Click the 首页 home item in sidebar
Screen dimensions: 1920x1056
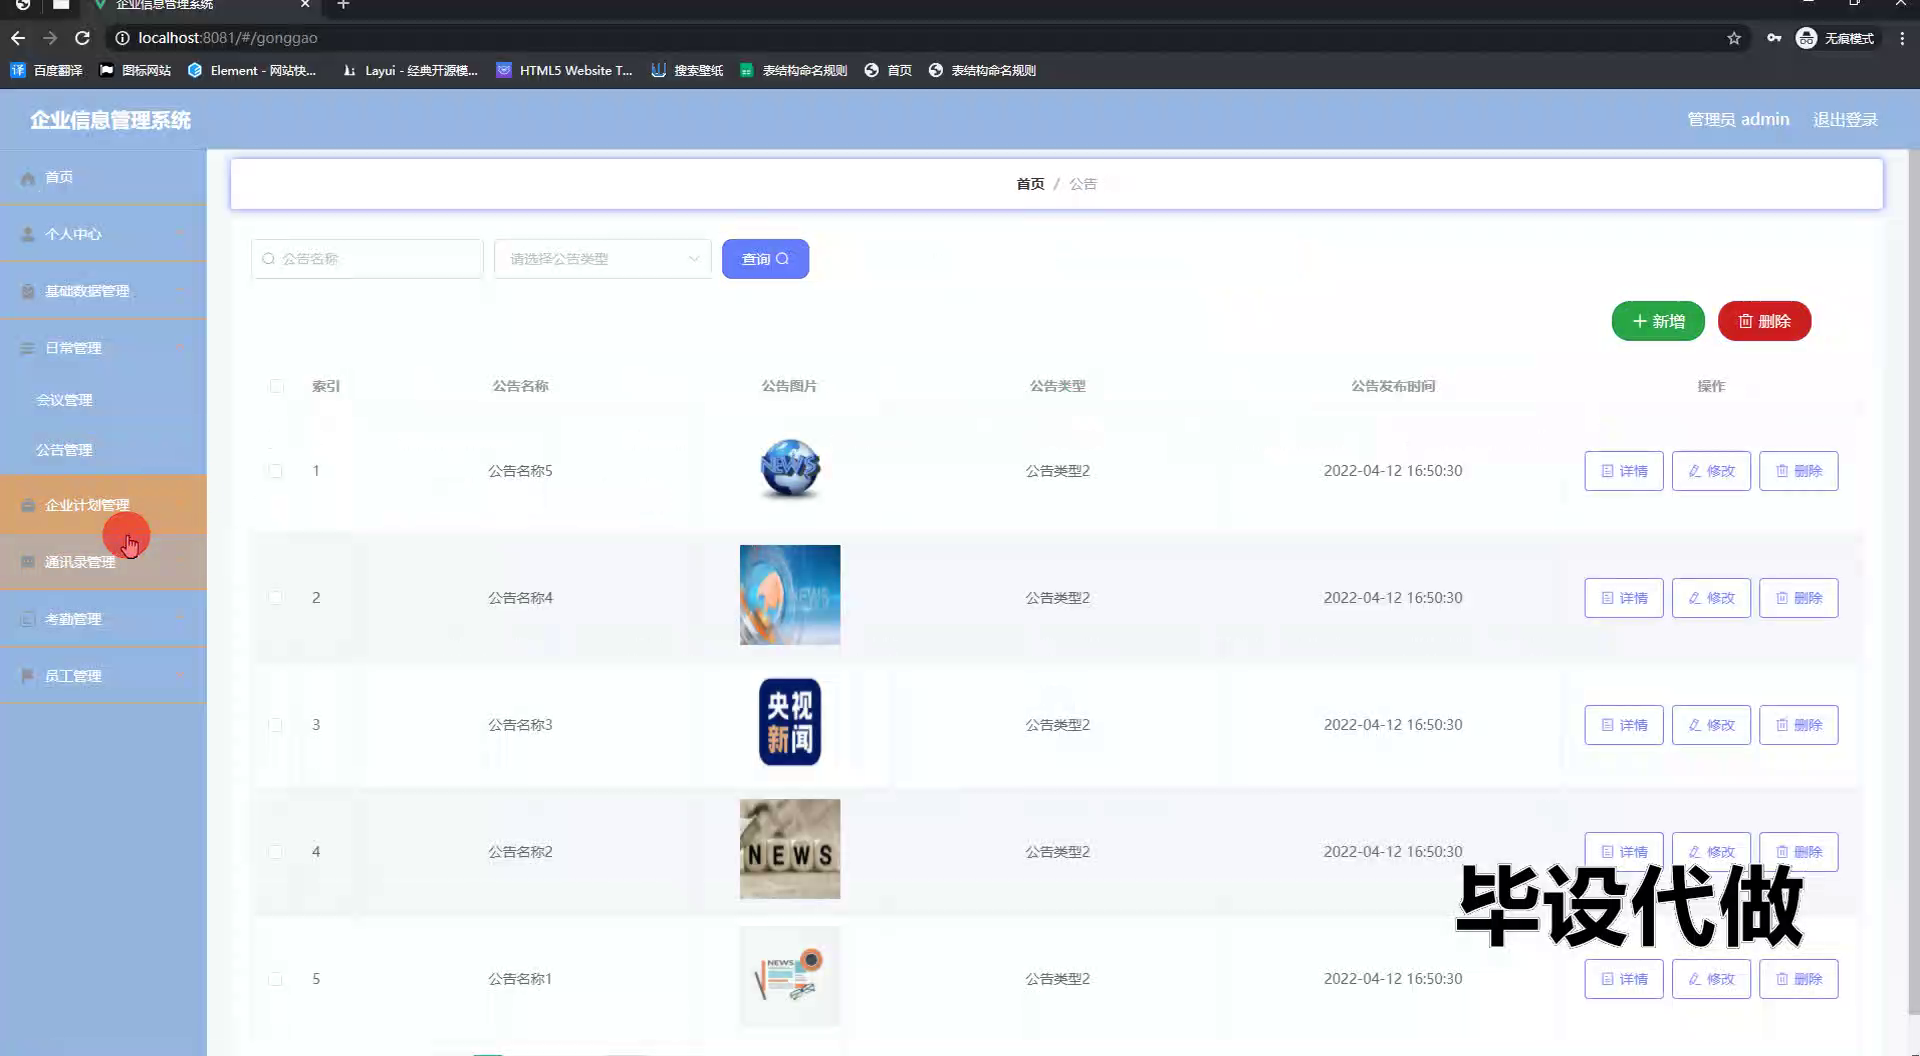(103, 177)
